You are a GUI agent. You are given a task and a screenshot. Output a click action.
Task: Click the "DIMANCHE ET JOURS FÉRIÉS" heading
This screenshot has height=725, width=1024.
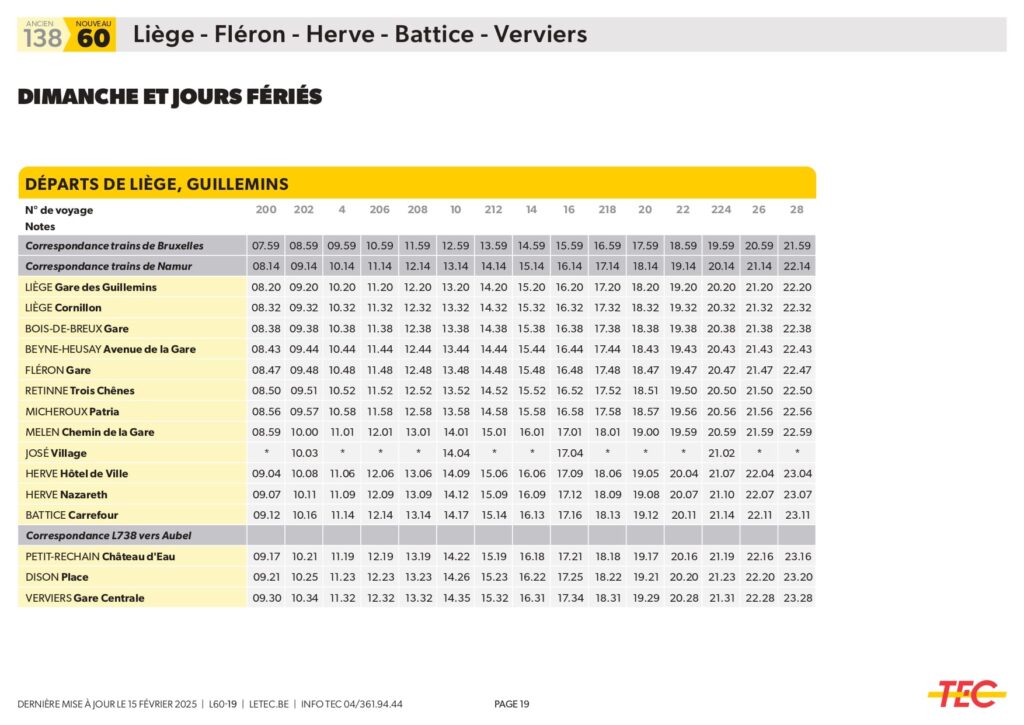[170, 97]
